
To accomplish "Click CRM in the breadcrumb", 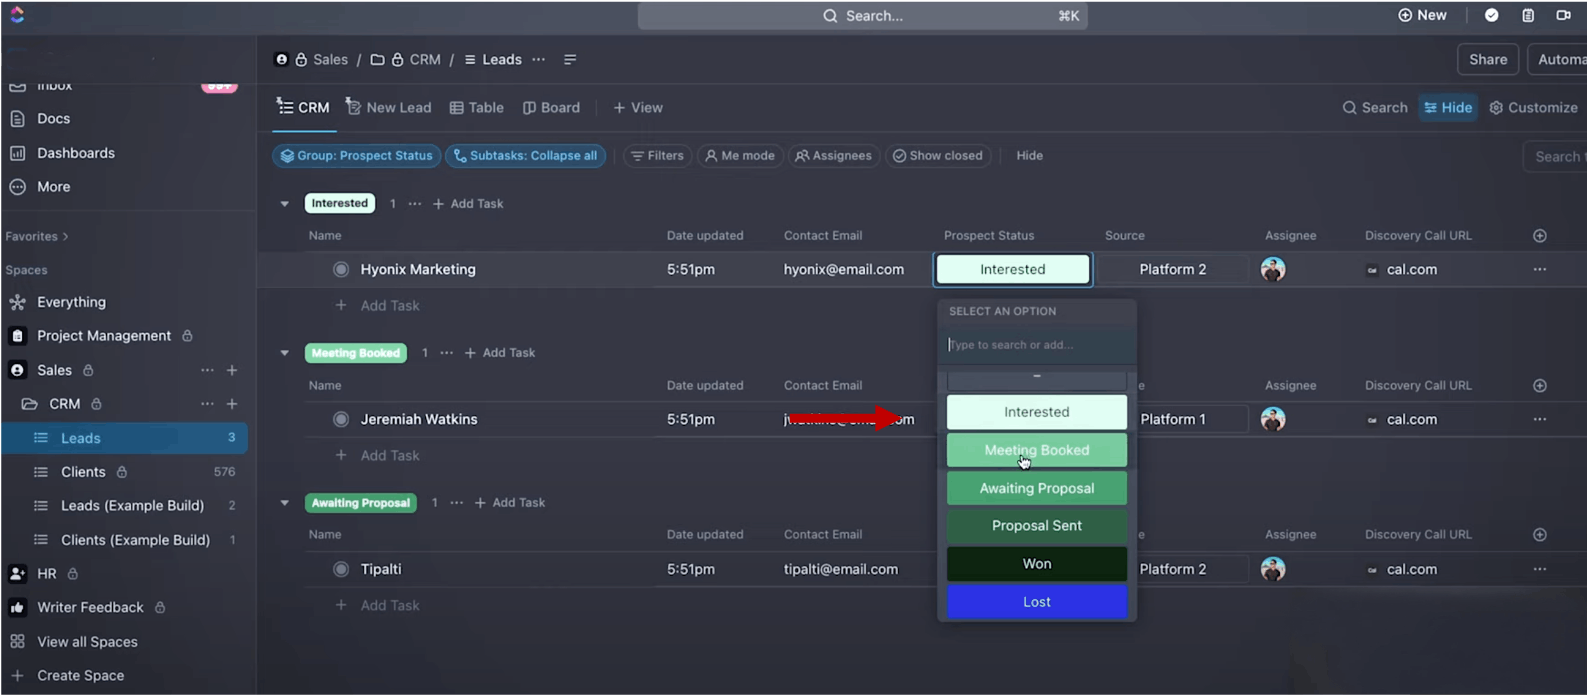I will (x=425, y=60).
